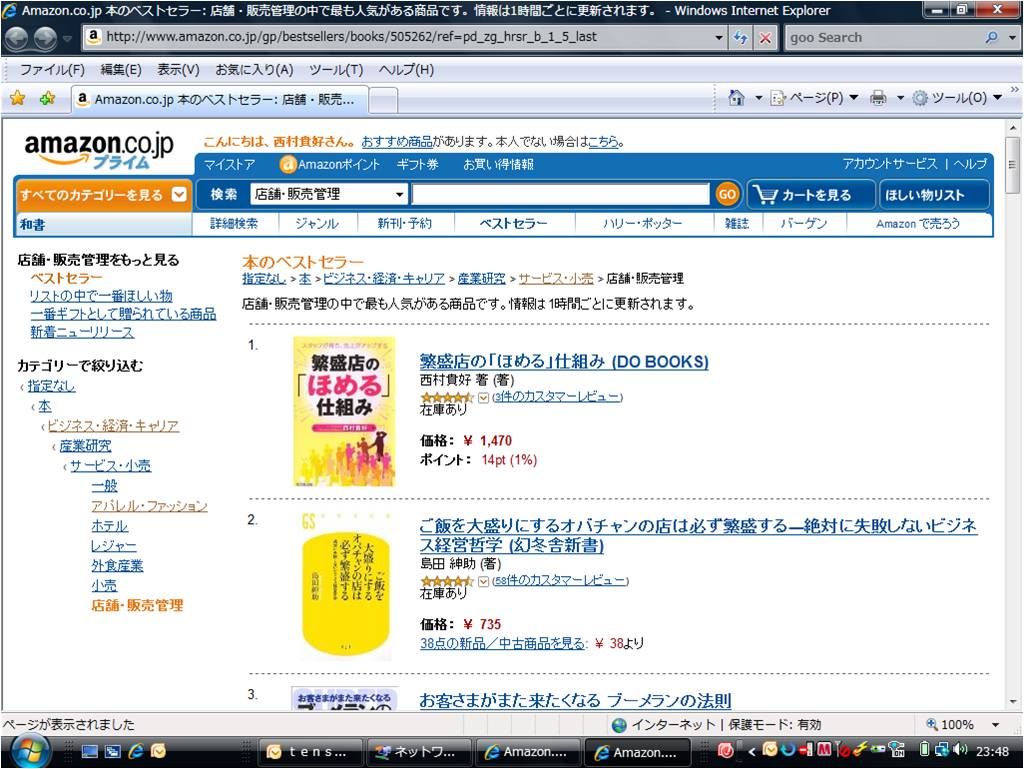Viewport: 1024px width, 769px height.
Task: Click the yellow book cover thumbnail
Action: pyautogui.click(x=345, y=586)
